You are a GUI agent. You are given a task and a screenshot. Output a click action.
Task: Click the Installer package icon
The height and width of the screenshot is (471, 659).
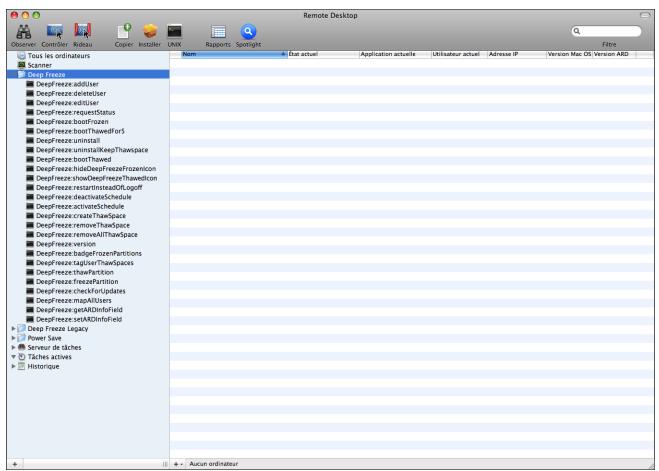point(150,32)
